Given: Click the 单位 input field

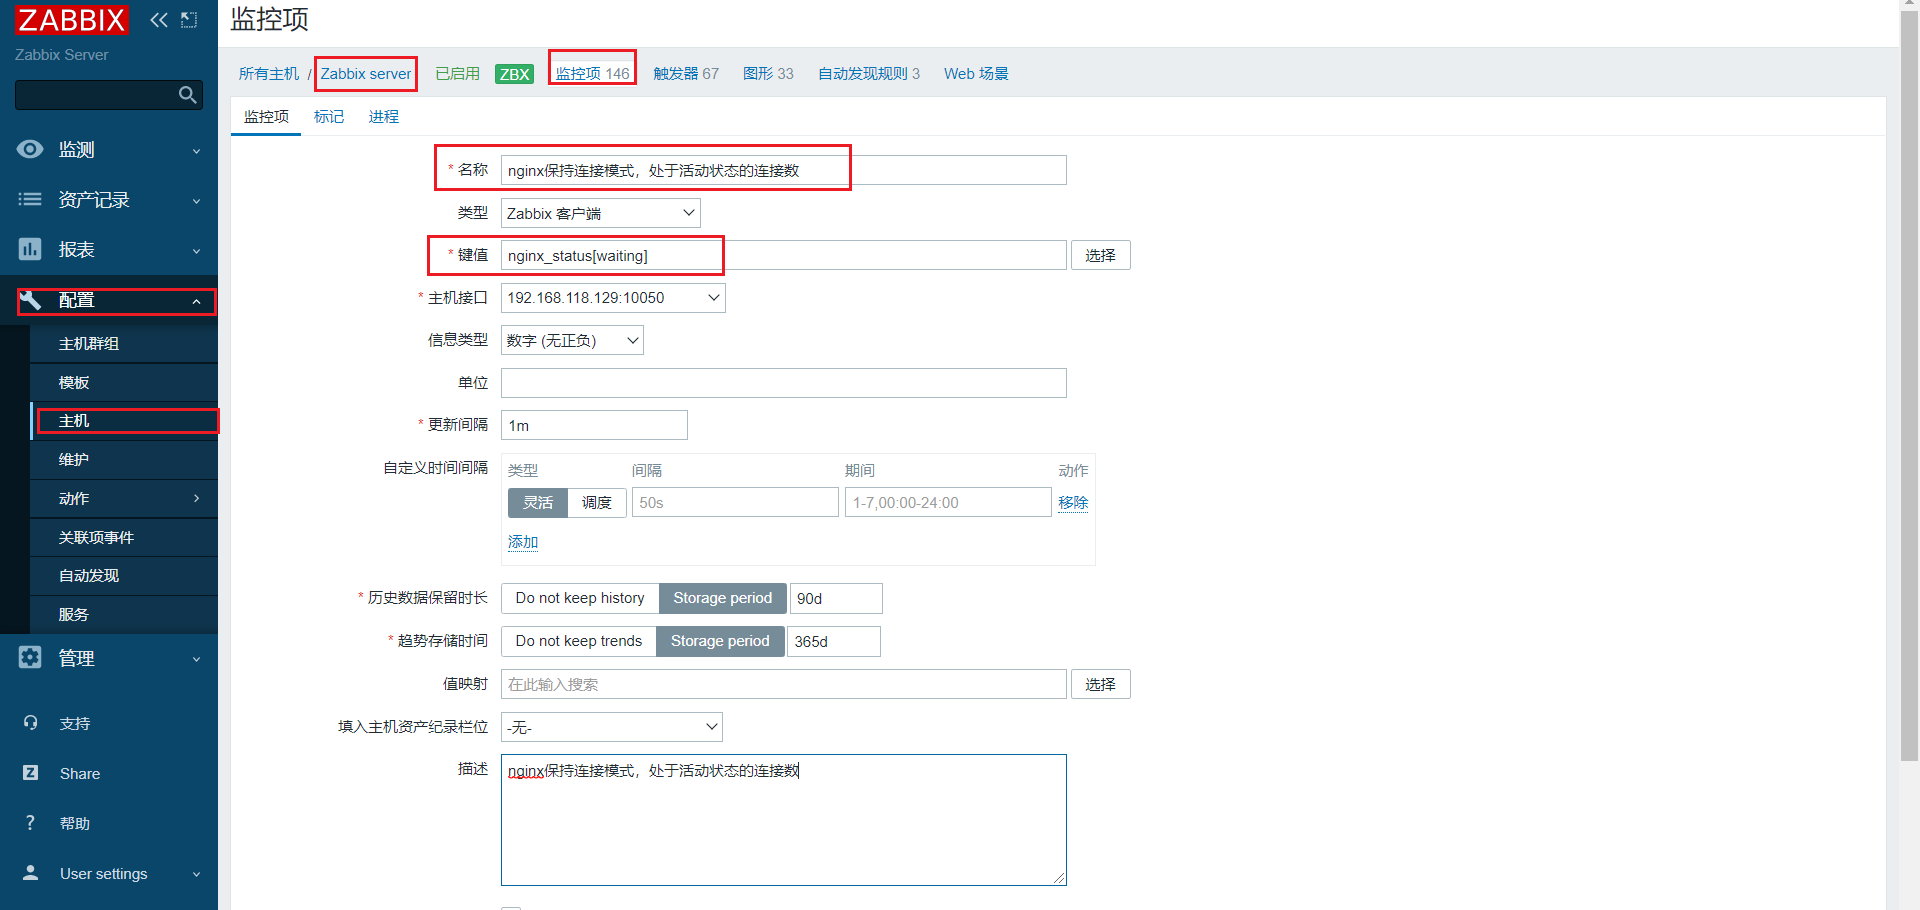Looking at the screenshot, I should pyautogui.click(x=784, y=383).
